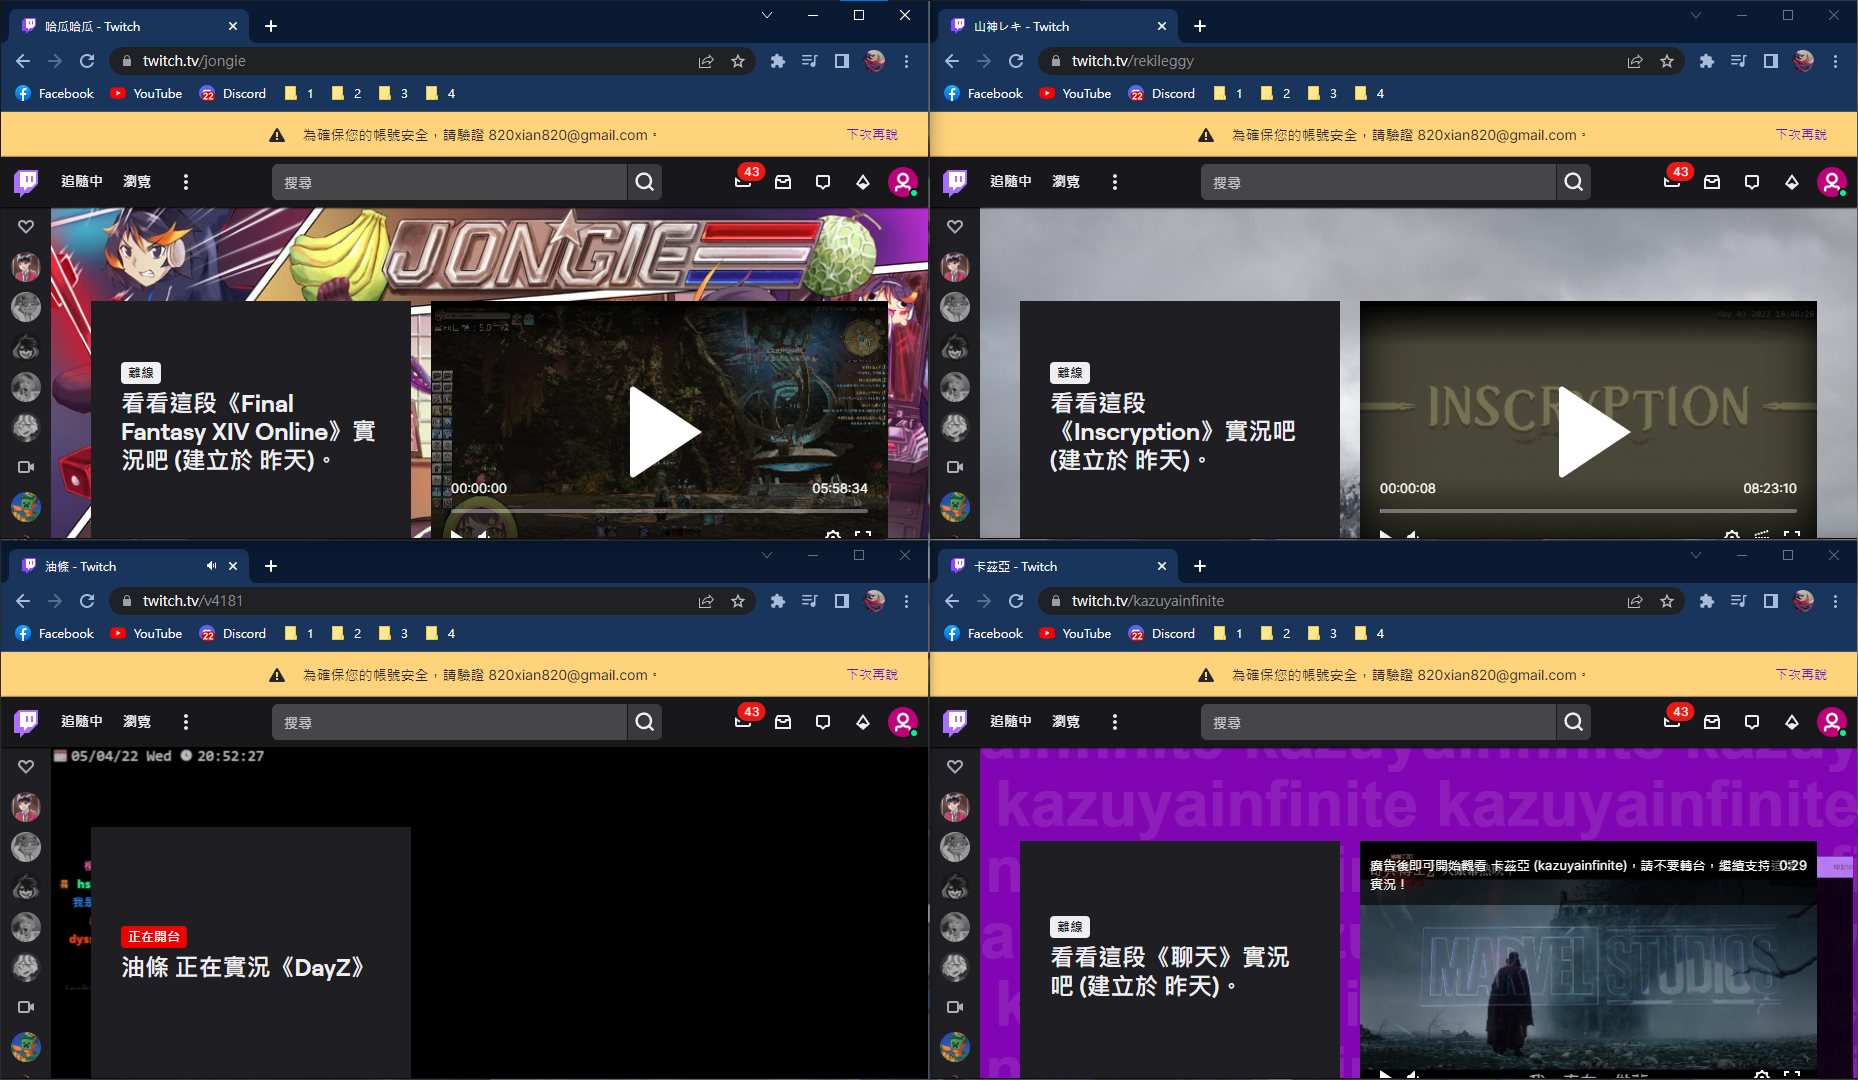Viewport: 1858px width, 1080px height.
Task: Click Twitch logo in jongie window
Action: 26,182
